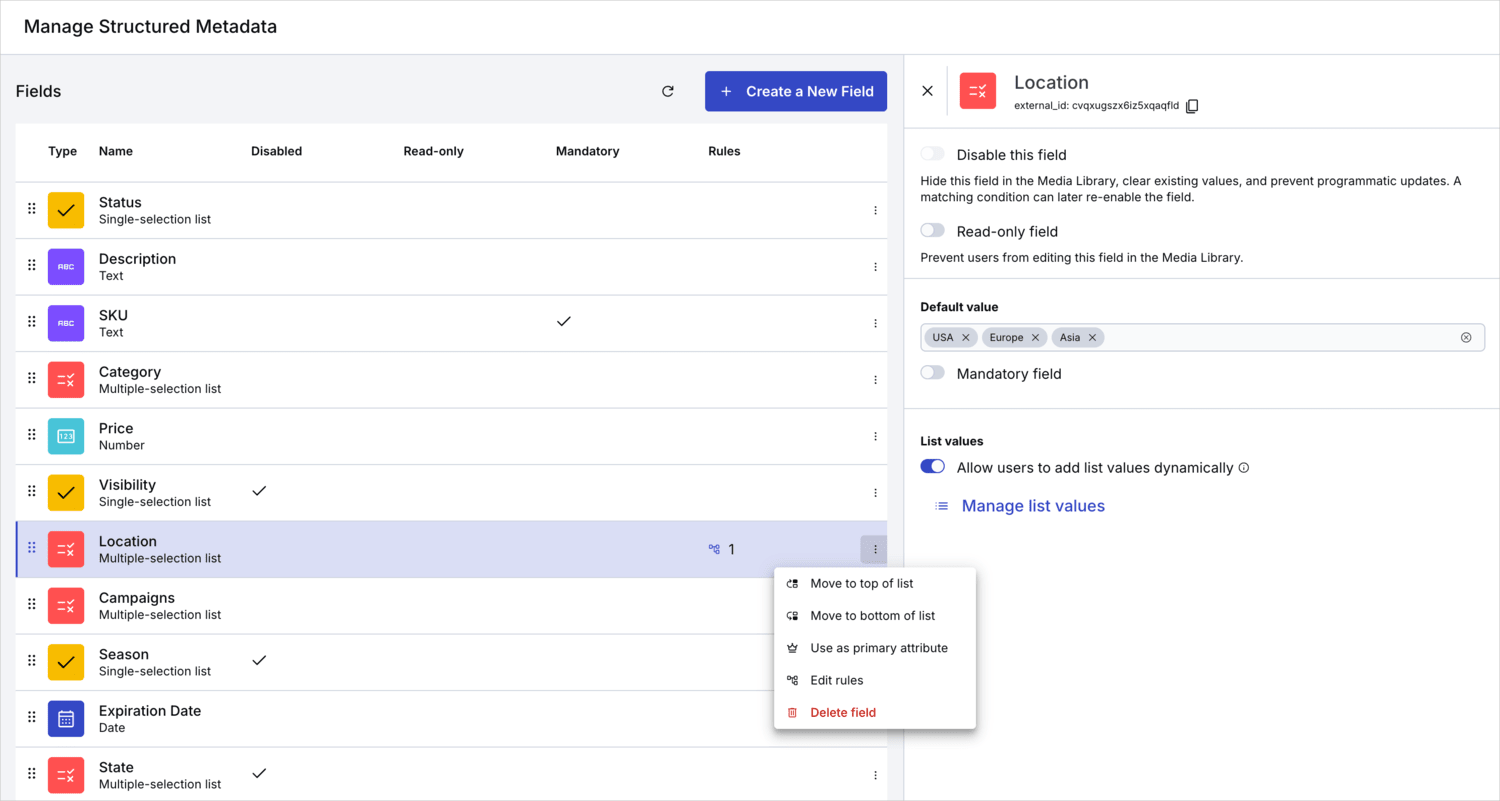Screen dimensions: 1500x801
Task: Click the drag handle of Price row
Action: (31, 435)
